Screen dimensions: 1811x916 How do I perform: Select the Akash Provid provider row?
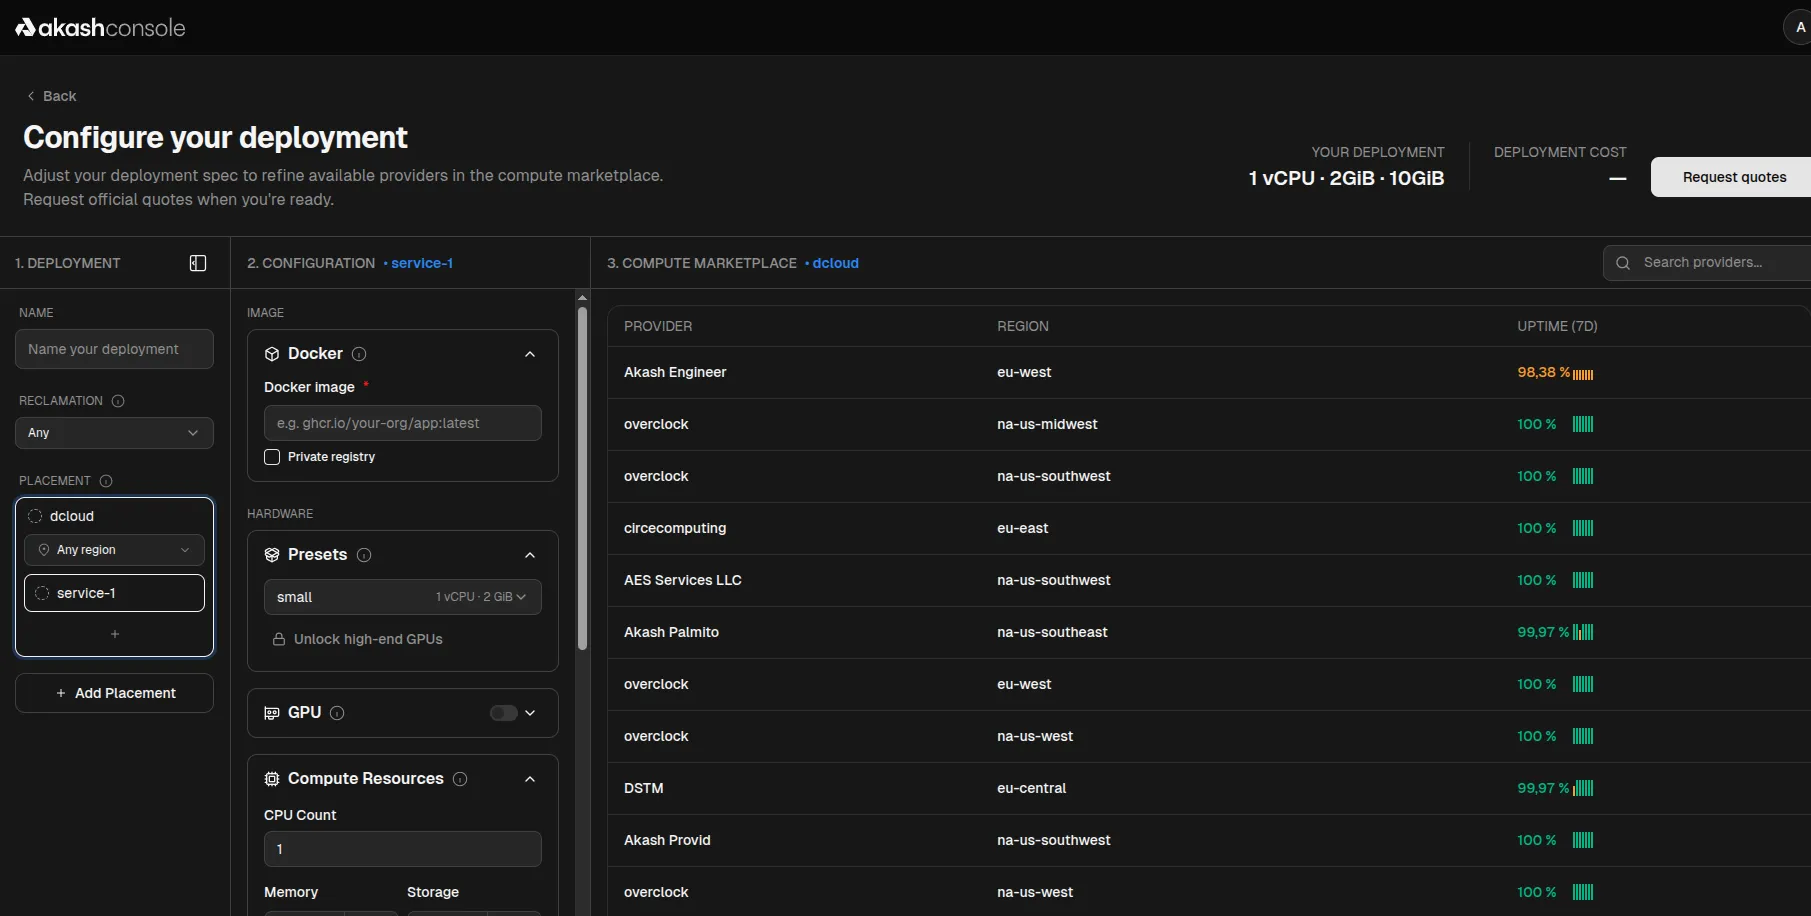coord(1209,840)
